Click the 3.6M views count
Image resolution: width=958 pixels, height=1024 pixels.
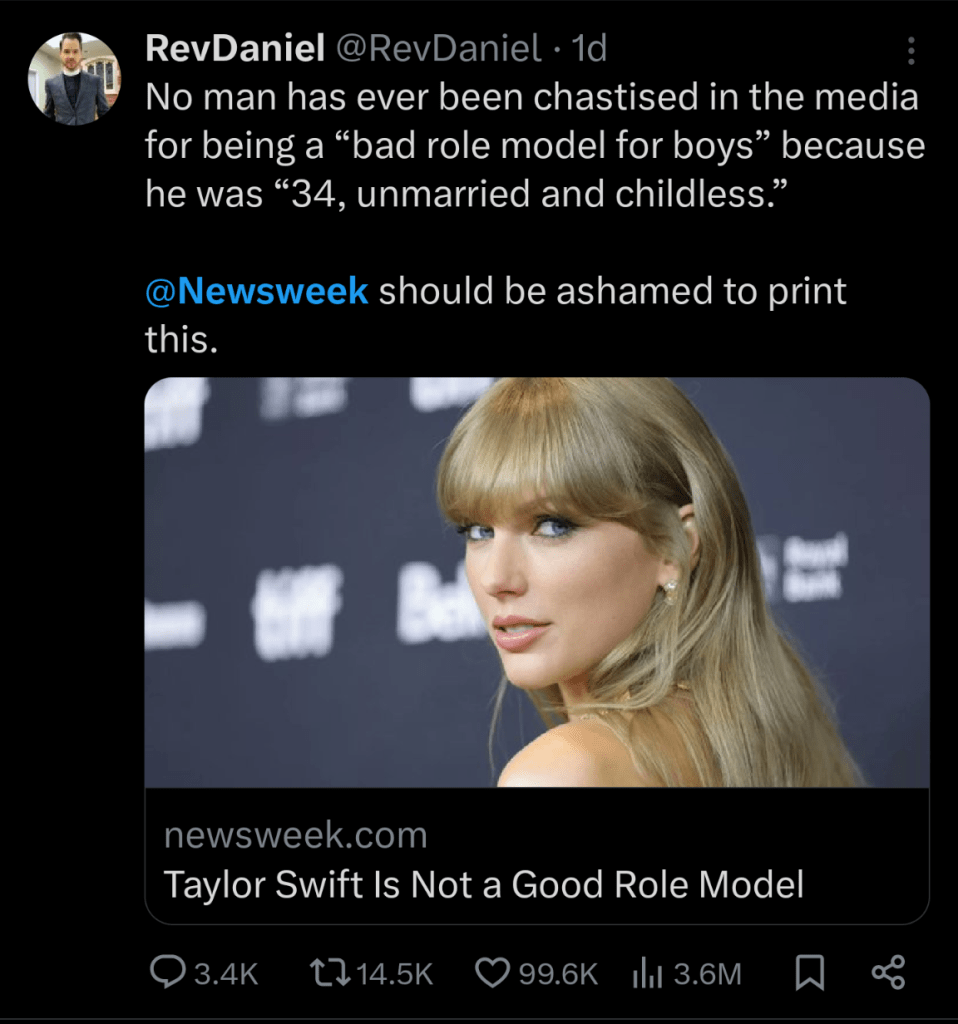coord(708,974)
